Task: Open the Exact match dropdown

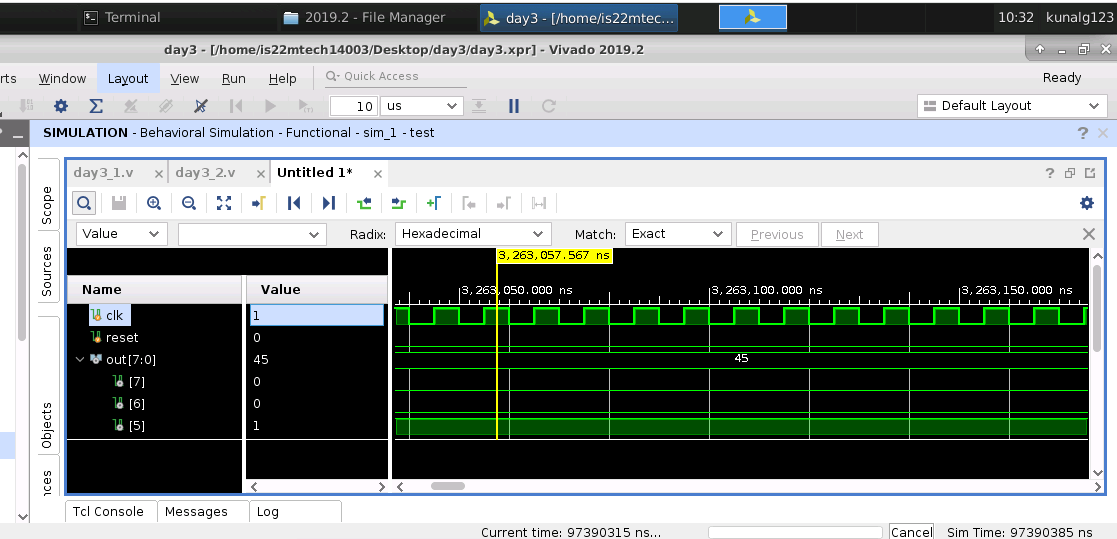Action: 677,234
